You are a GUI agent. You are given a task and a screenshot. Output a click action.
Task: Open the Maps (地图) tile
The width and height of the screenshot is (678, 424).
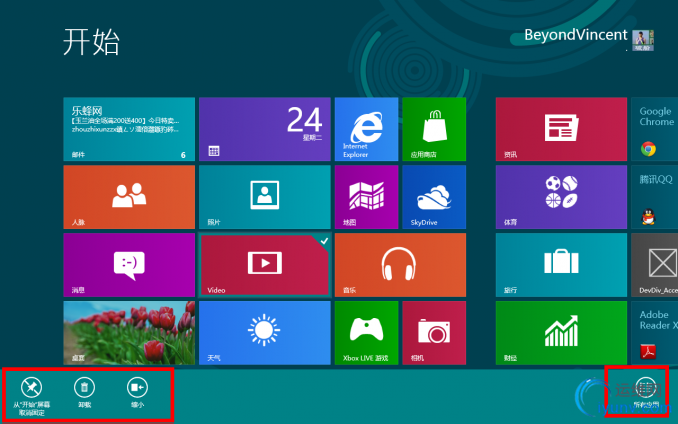[x=366, y=197]
